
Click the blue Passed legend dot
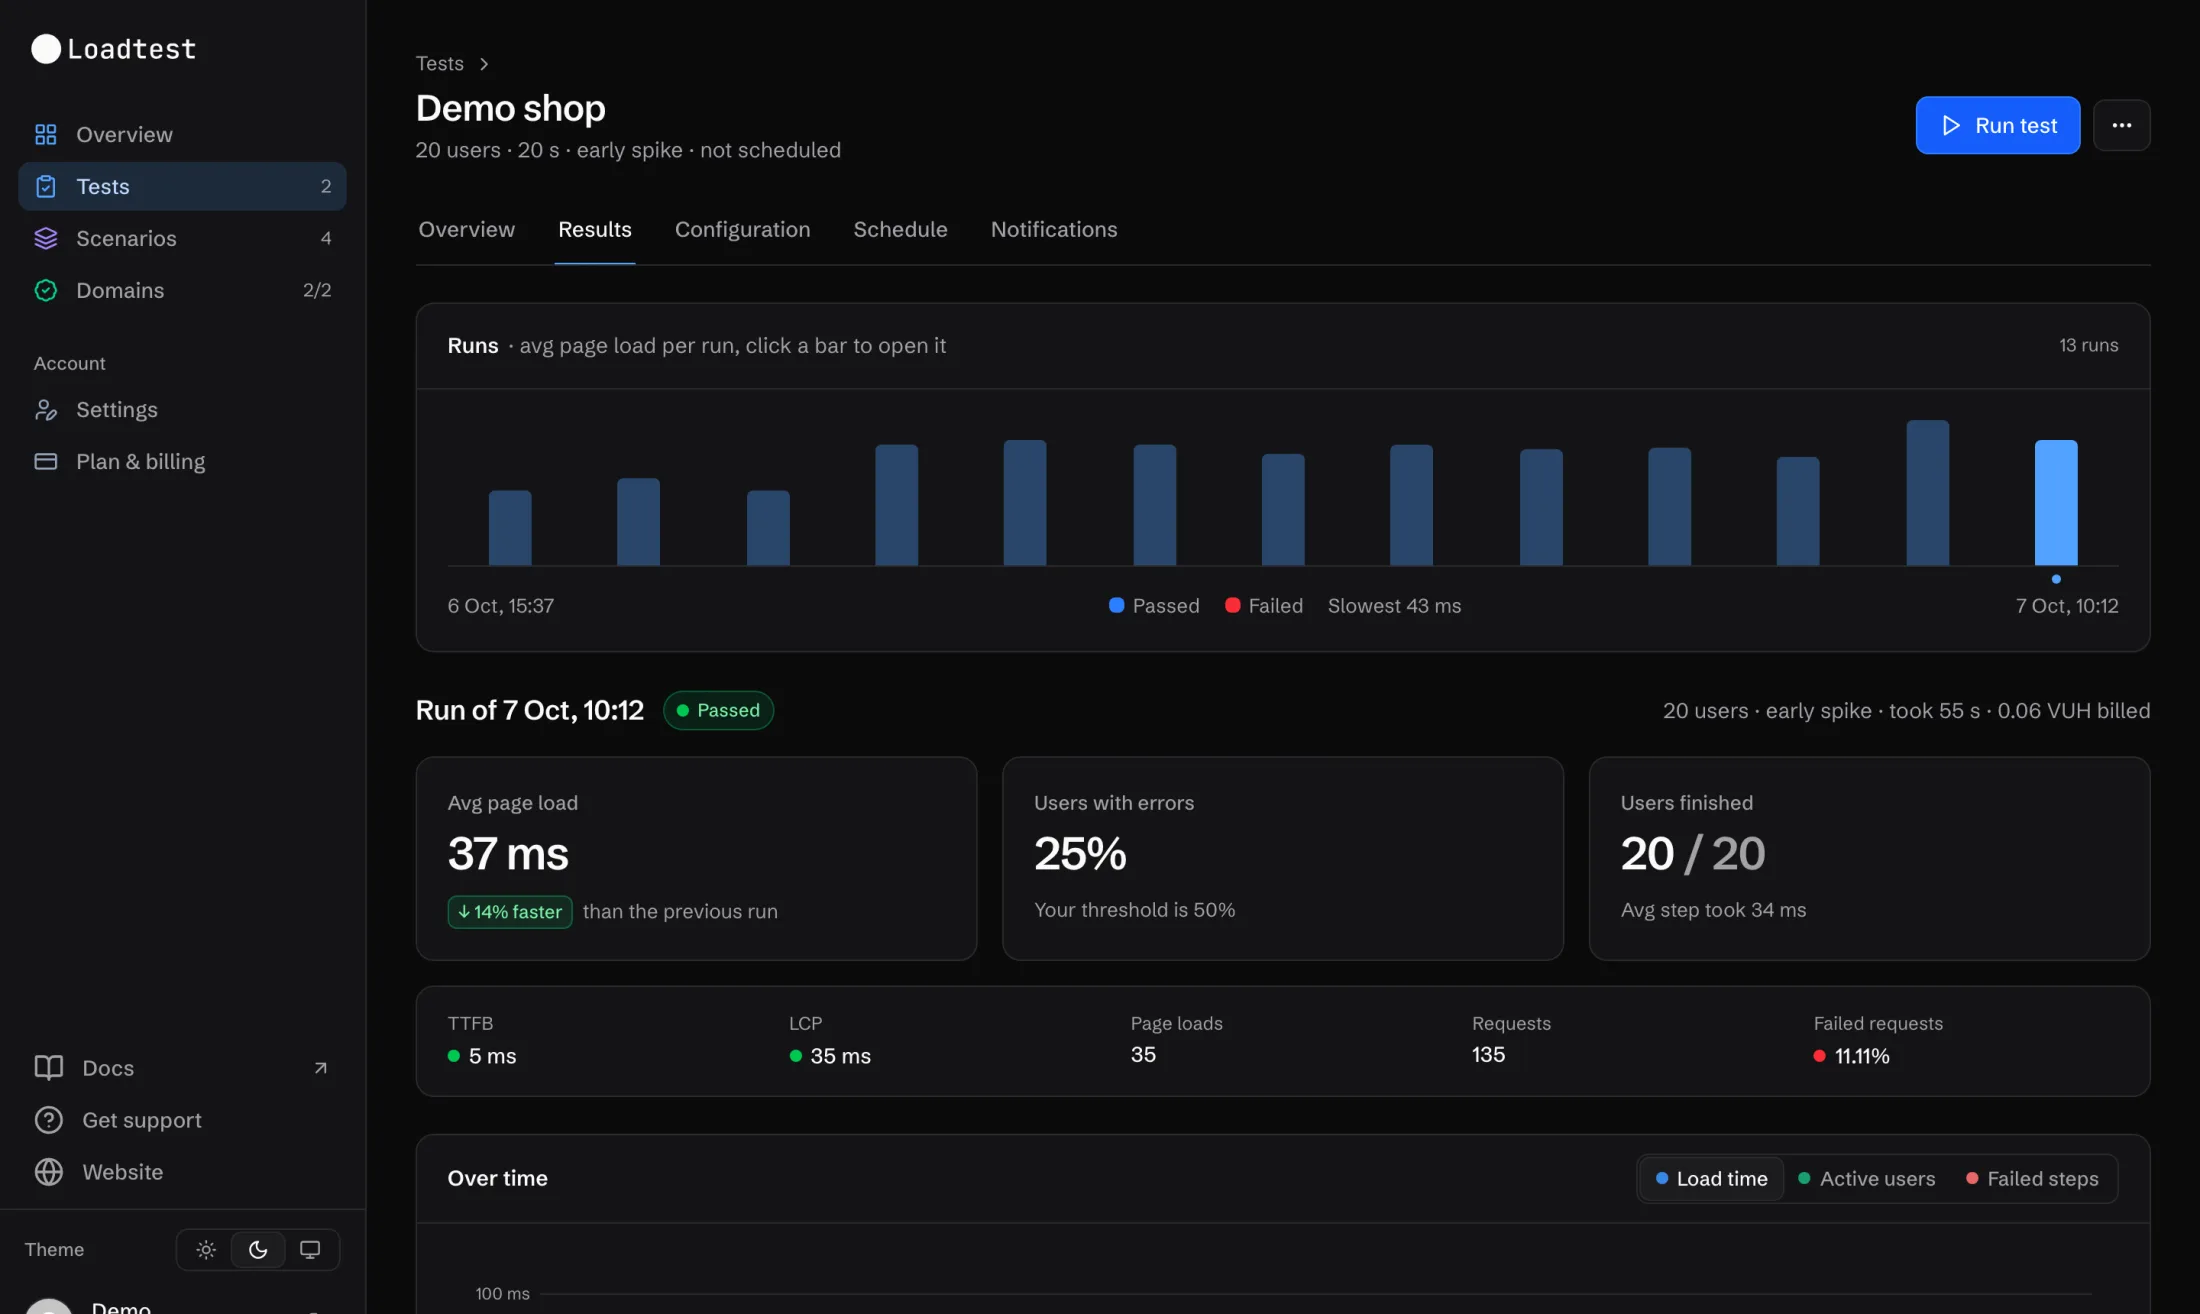click(x=1117, y=605)
